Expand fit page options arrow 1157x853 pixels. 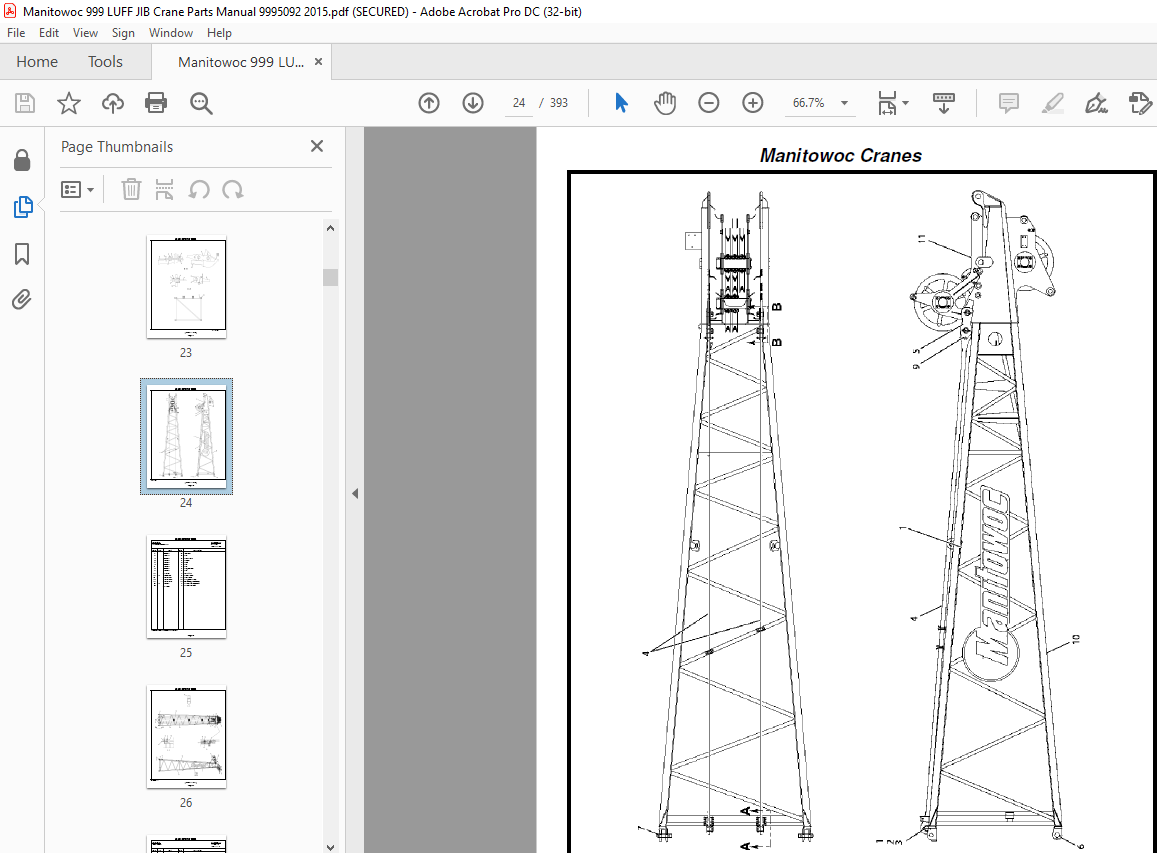(x=905, y=103)
